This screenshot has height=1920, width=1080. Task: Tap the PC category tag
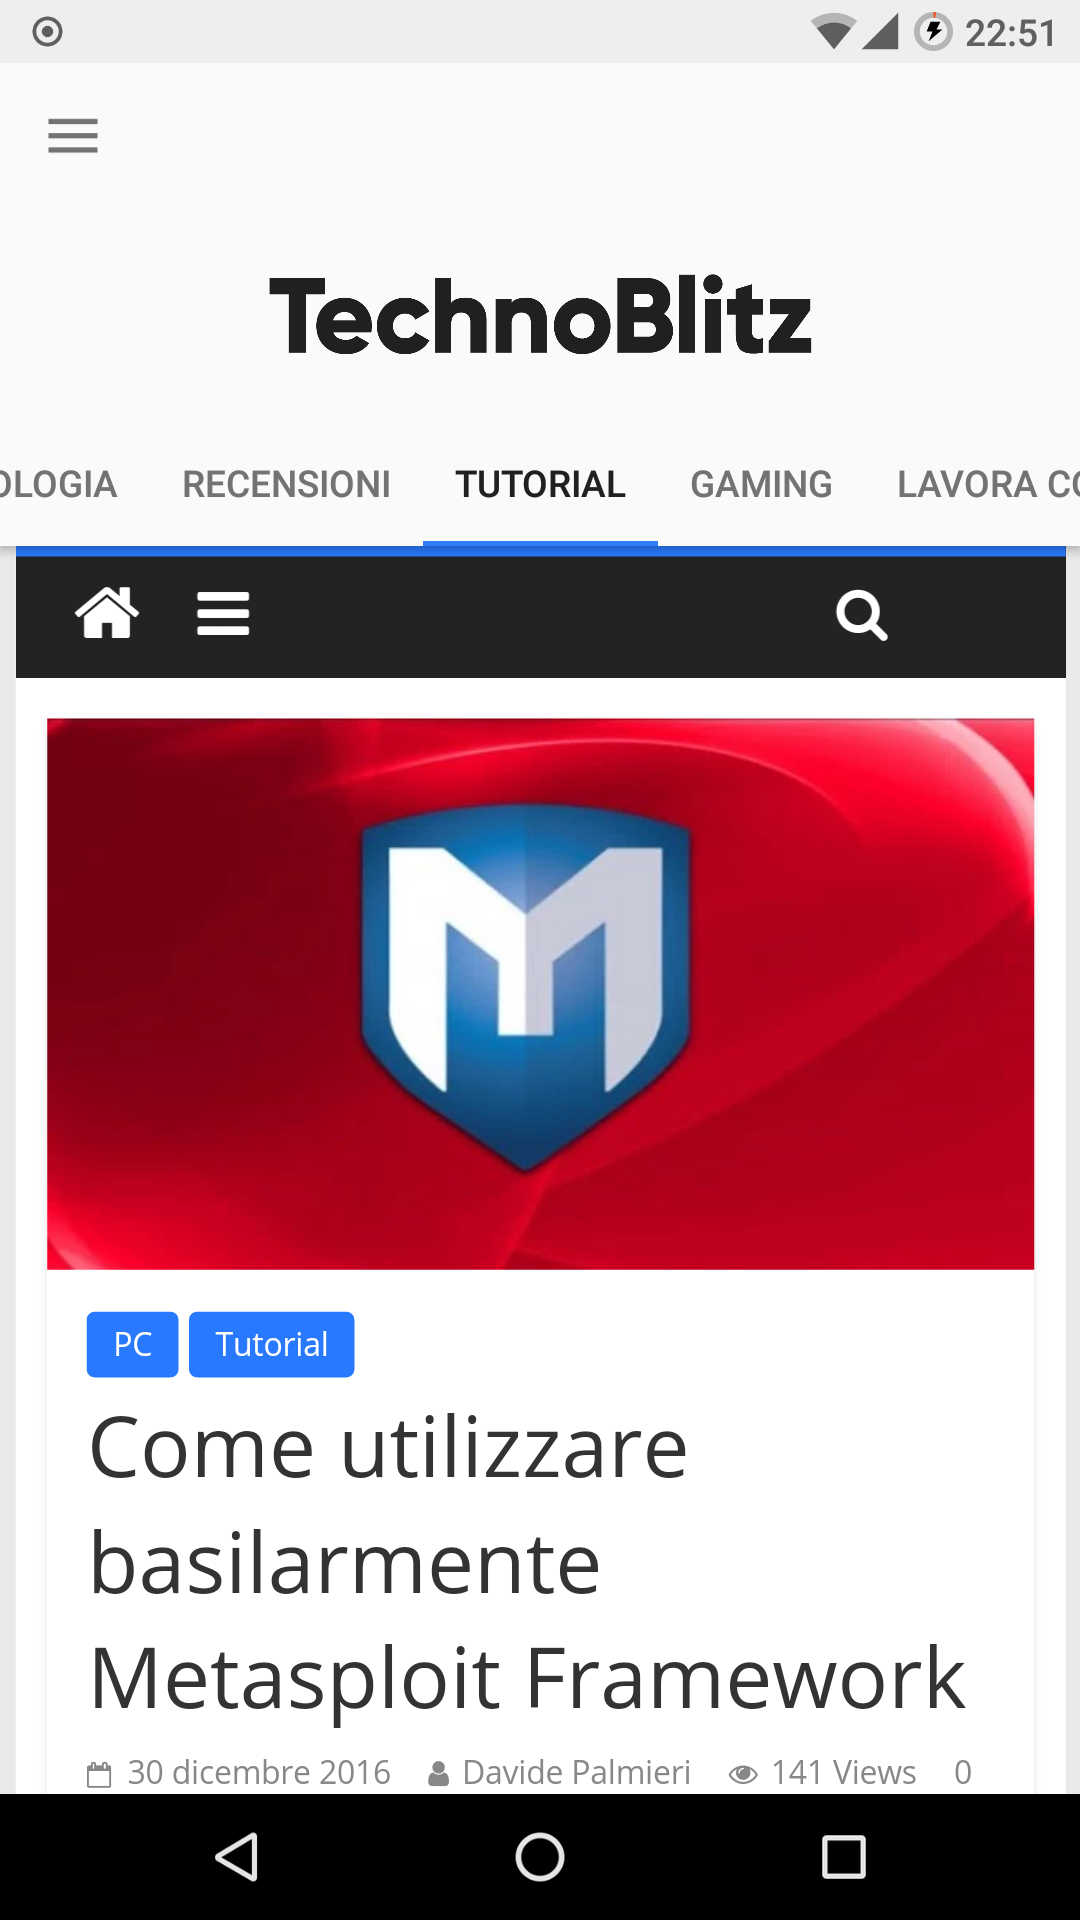pos(132,1344)
